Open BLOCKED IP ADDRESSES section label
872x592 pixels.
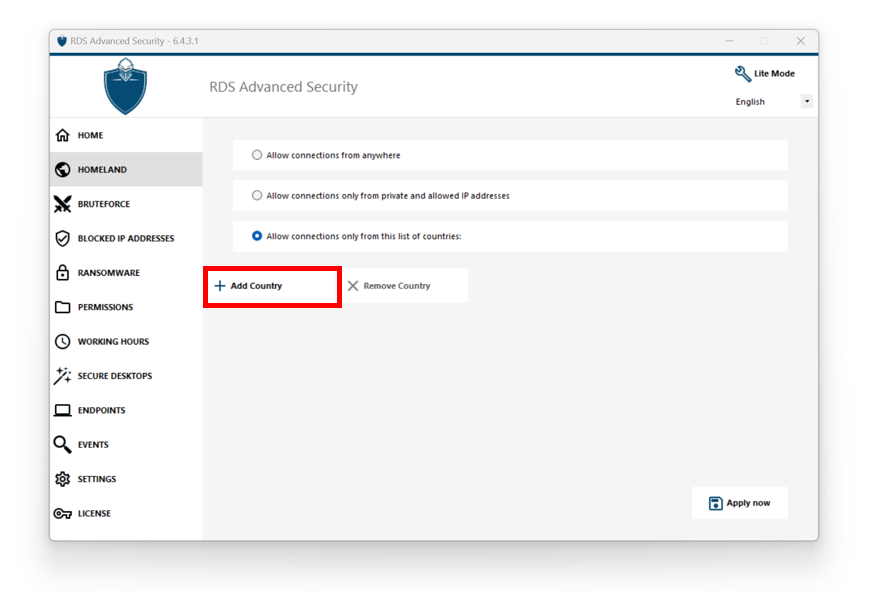tap(126, 238)
